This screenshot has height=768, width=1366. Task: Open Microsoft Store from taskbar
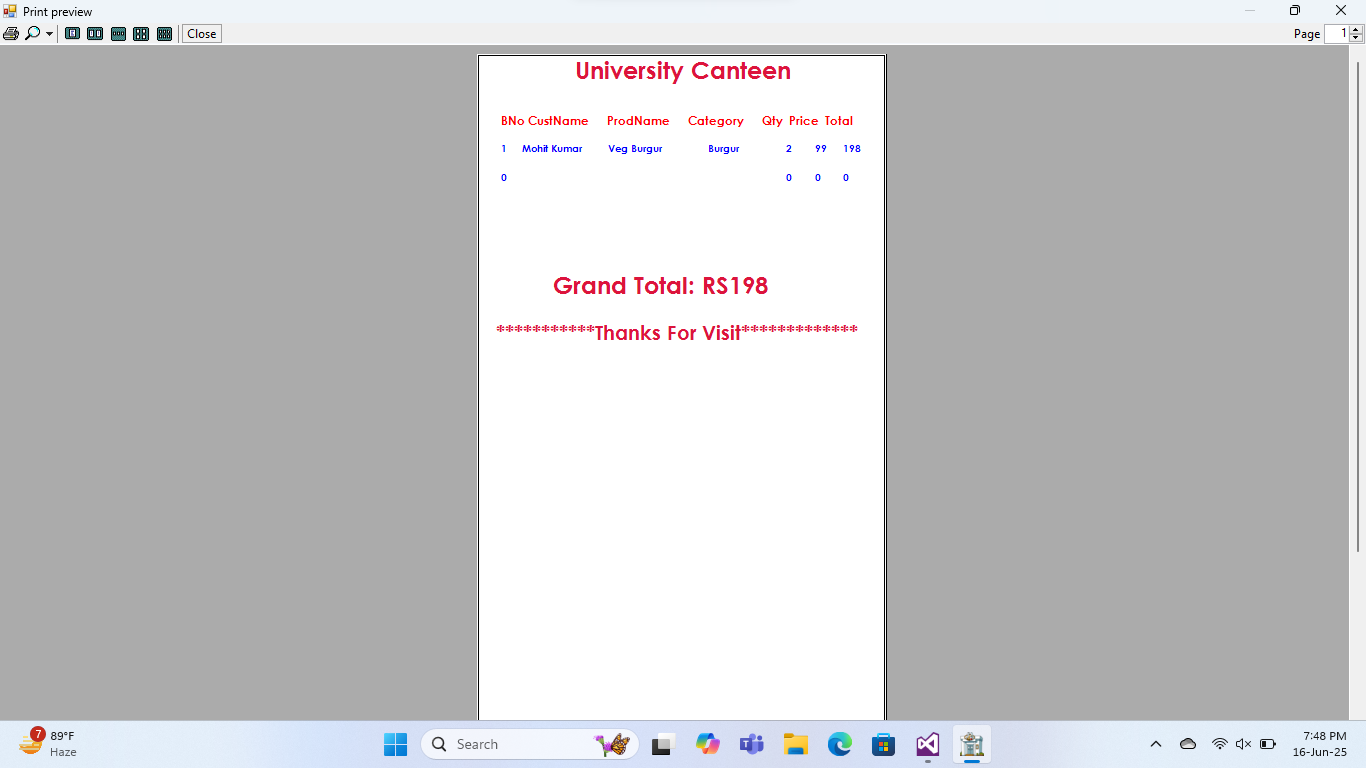tap(883, 744)
